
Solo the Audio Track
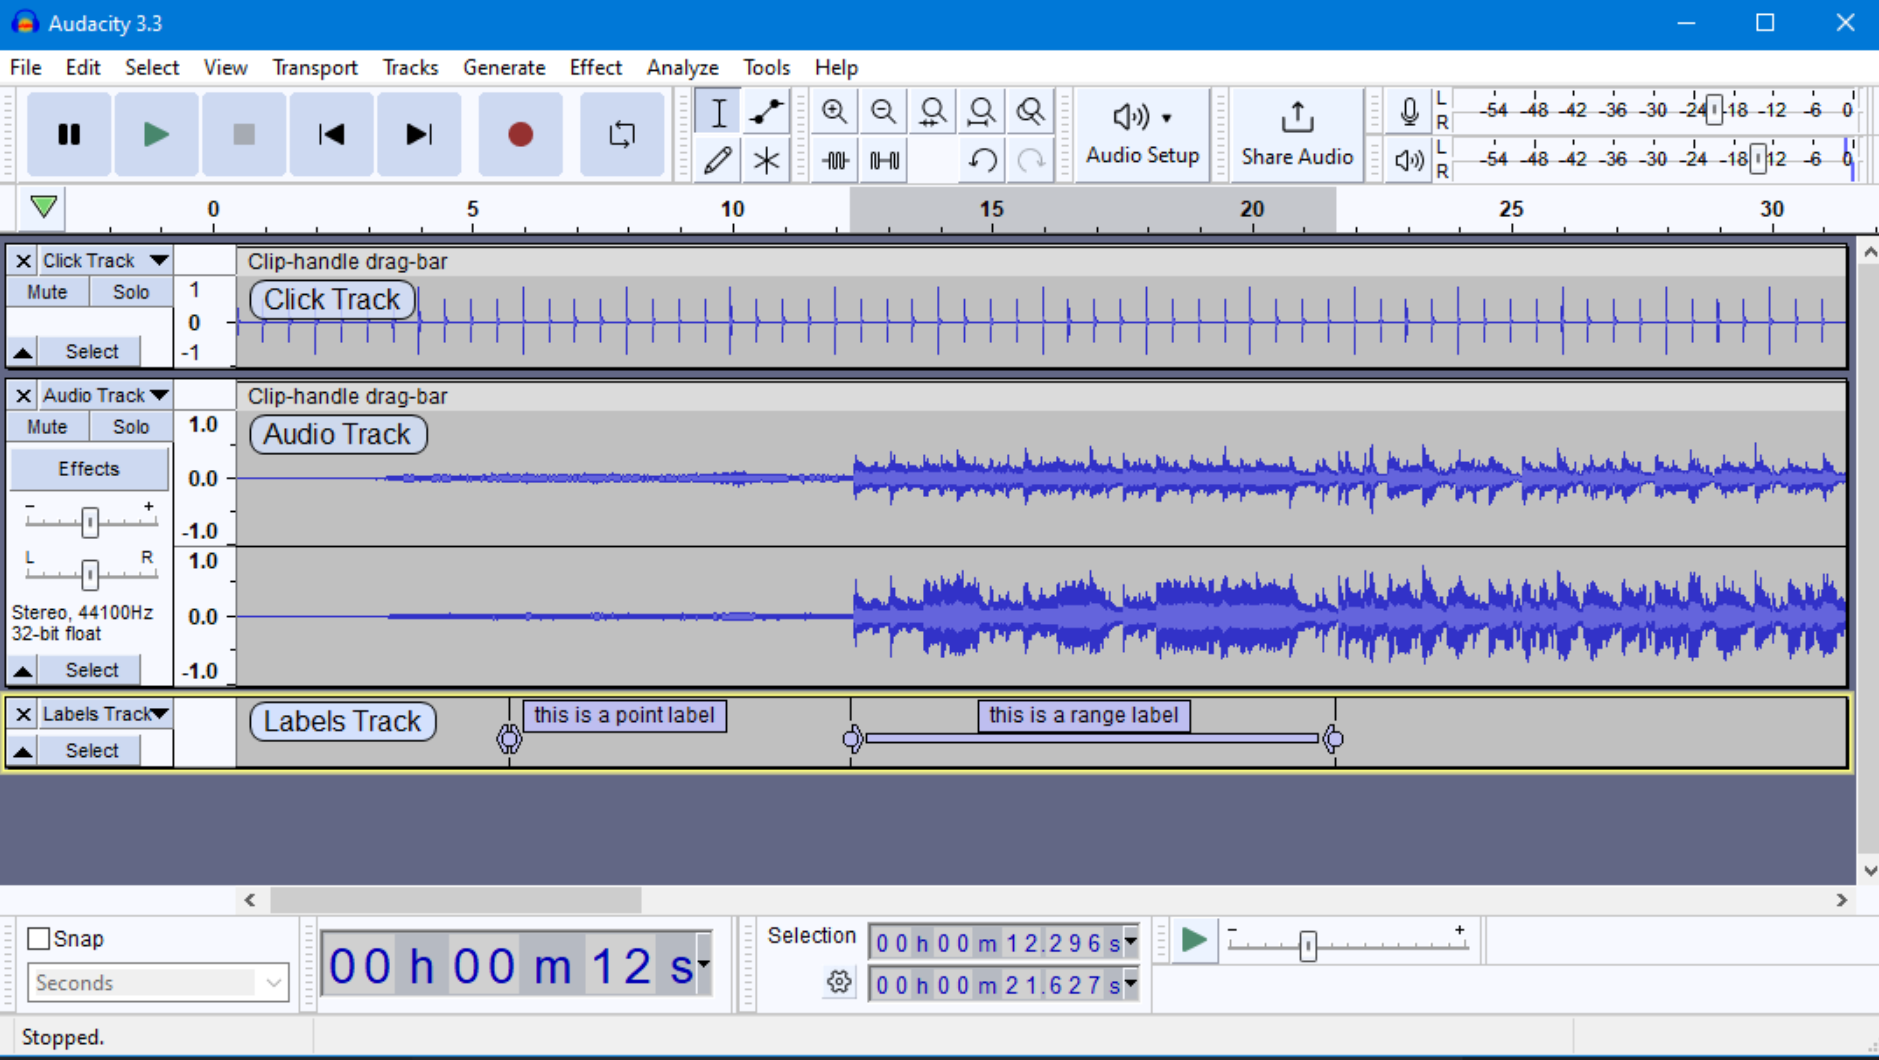[130, 426]
